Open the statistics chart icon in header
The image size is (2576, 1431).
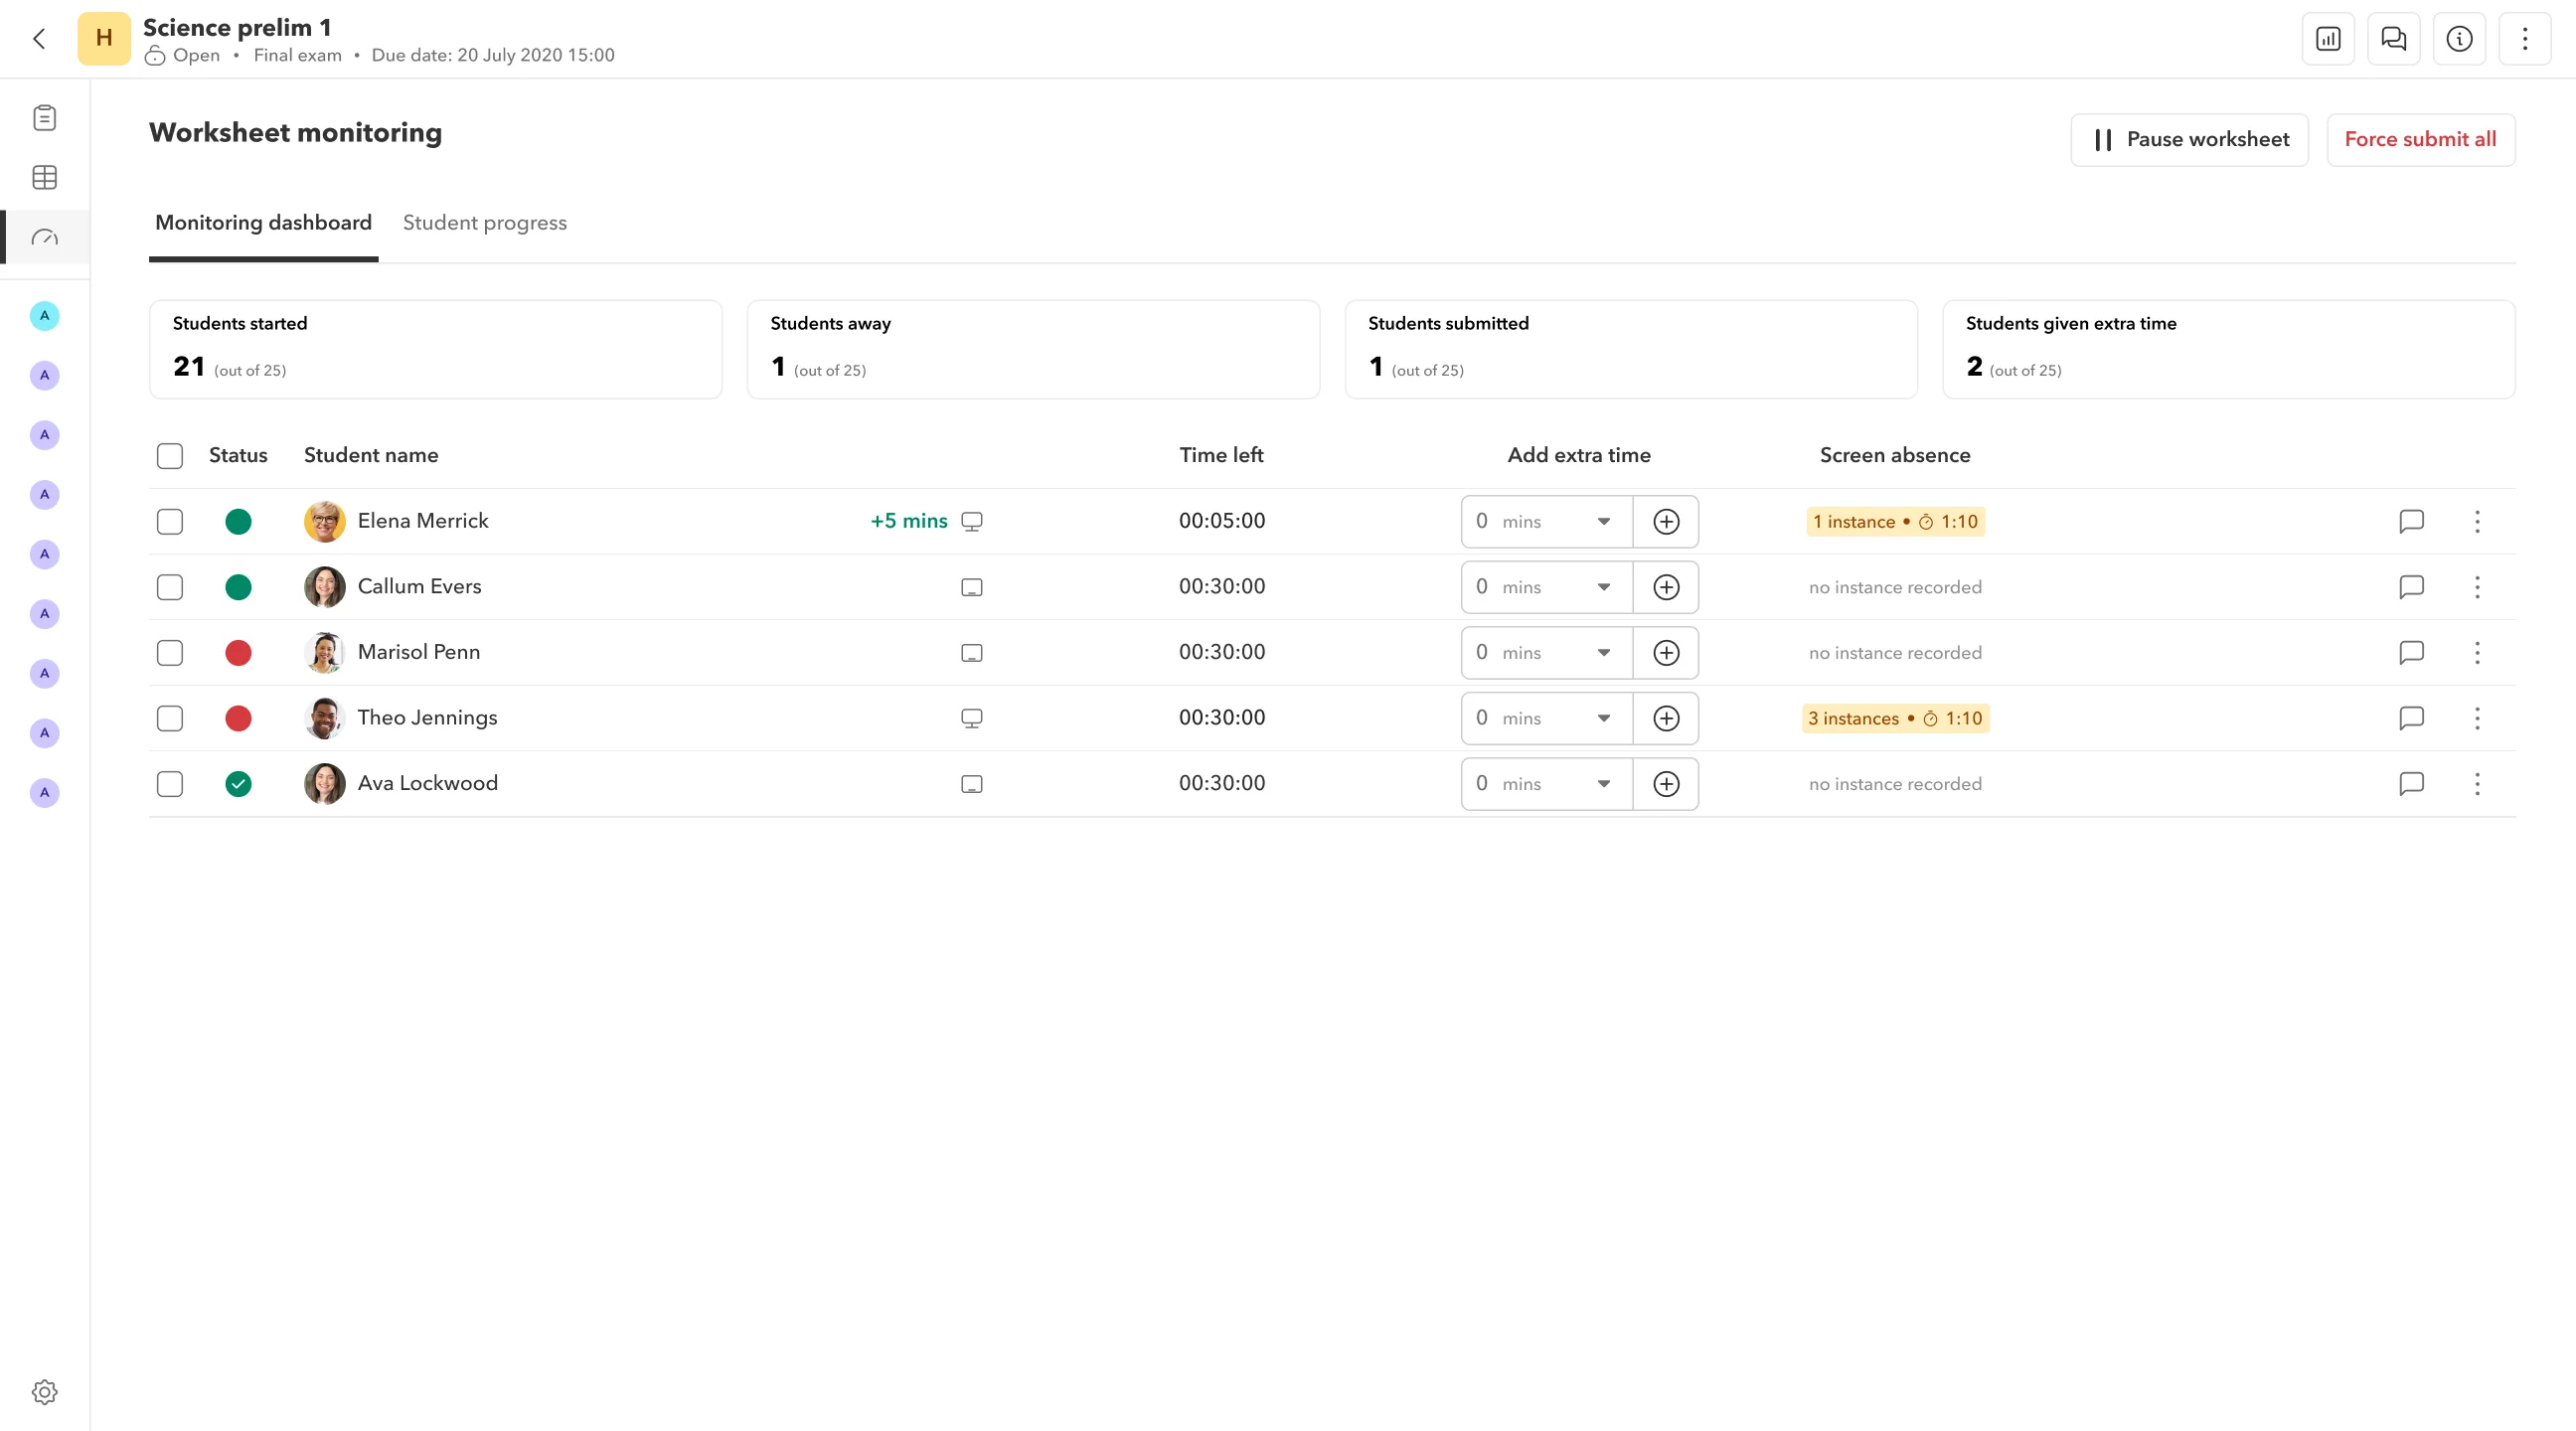[x=2328, y=39]
